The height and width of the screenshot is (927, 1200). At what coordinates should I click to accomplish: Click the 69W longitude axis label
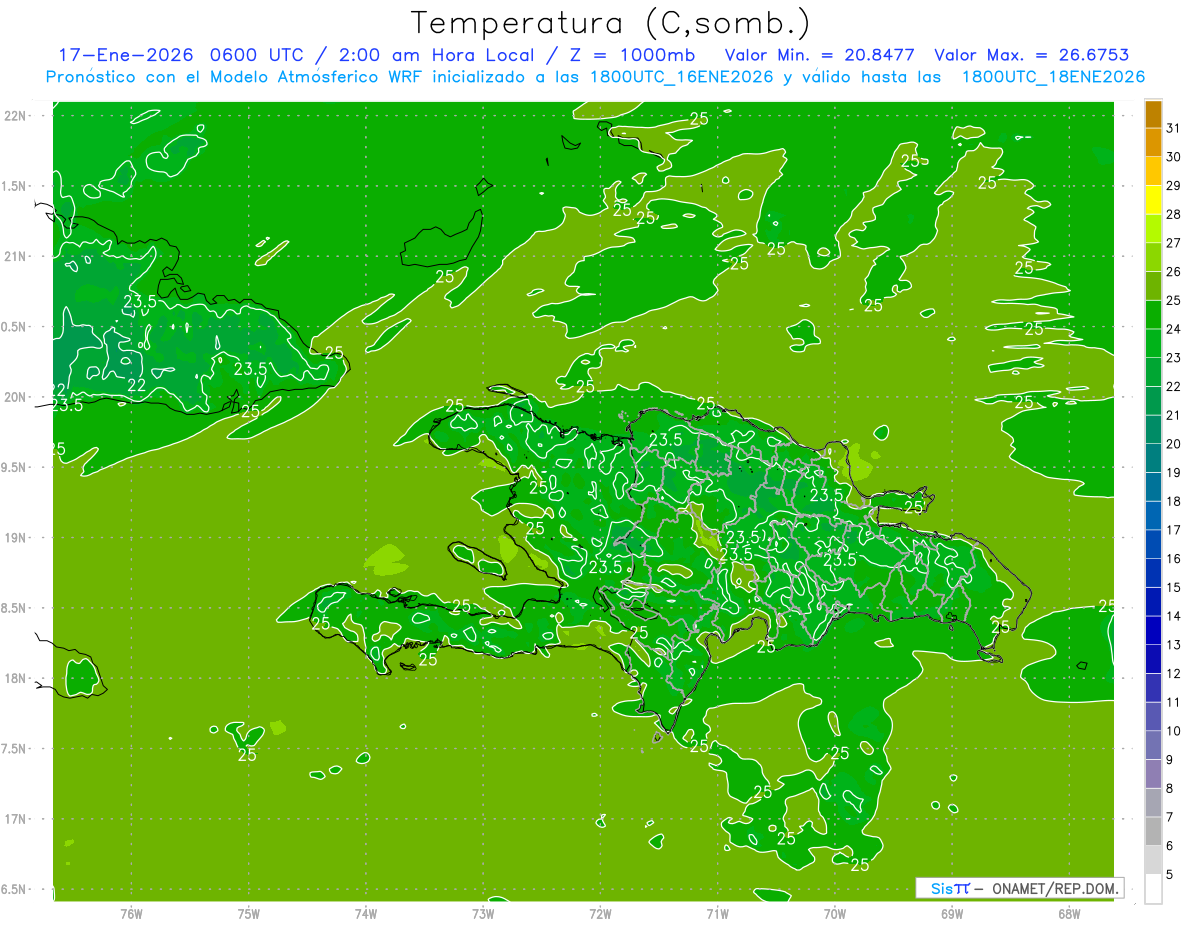pyautogui.click(x=952, y=913)
